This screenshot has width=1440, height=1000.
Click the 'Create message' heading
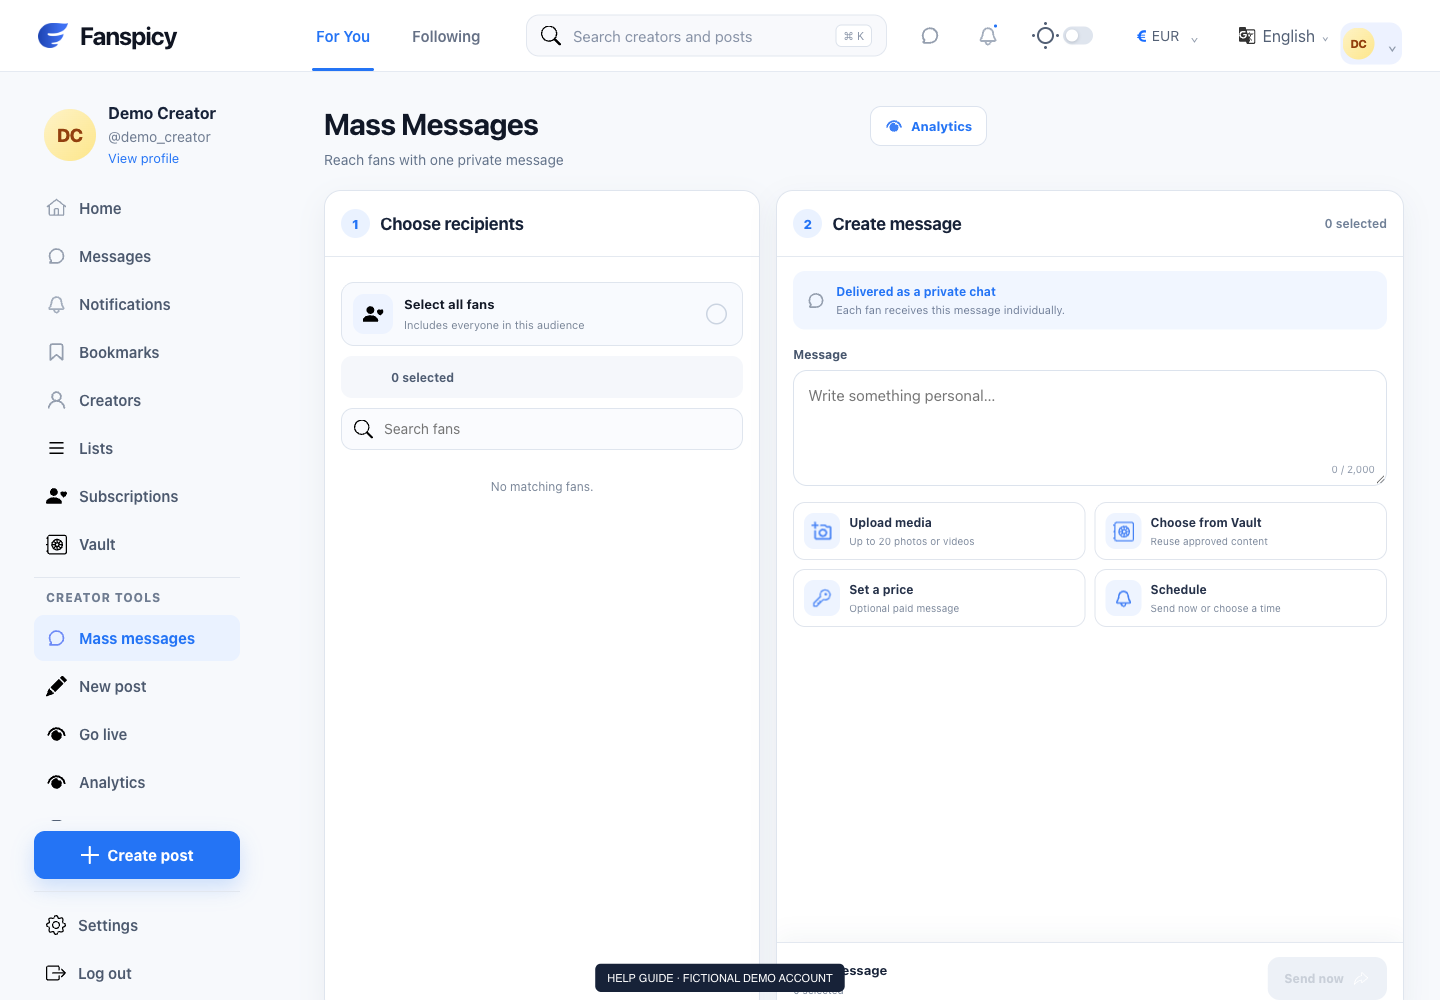(897, 224)
